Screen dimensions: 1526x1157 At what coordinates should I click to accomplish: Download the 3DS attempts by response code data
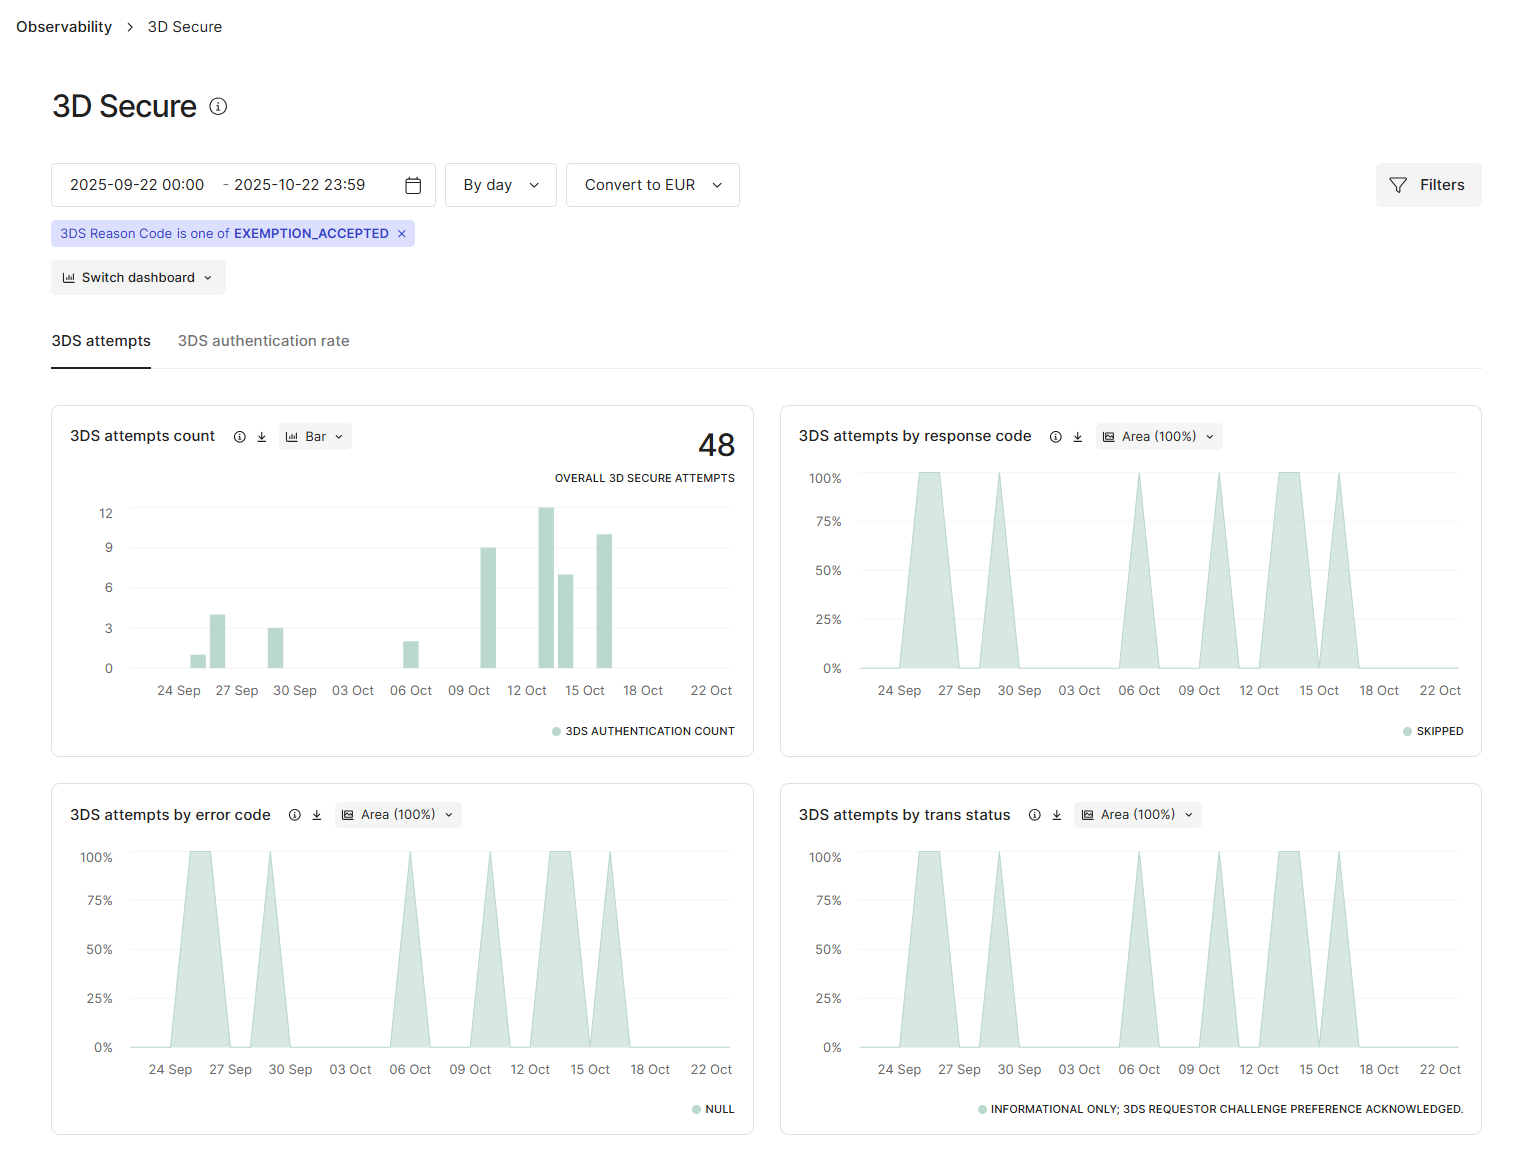[x=1078, y=436]
